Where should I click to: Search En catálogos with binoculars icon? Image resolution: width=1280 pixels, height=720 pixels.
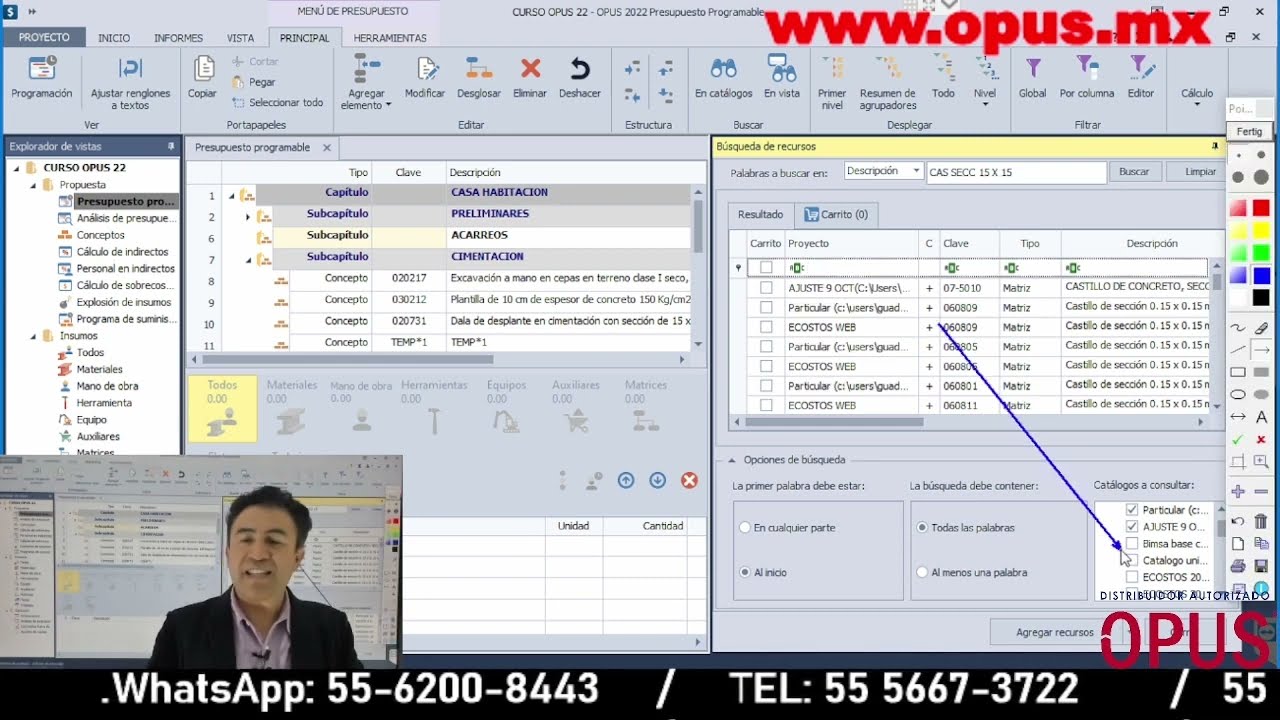click(x=724, y=69)
